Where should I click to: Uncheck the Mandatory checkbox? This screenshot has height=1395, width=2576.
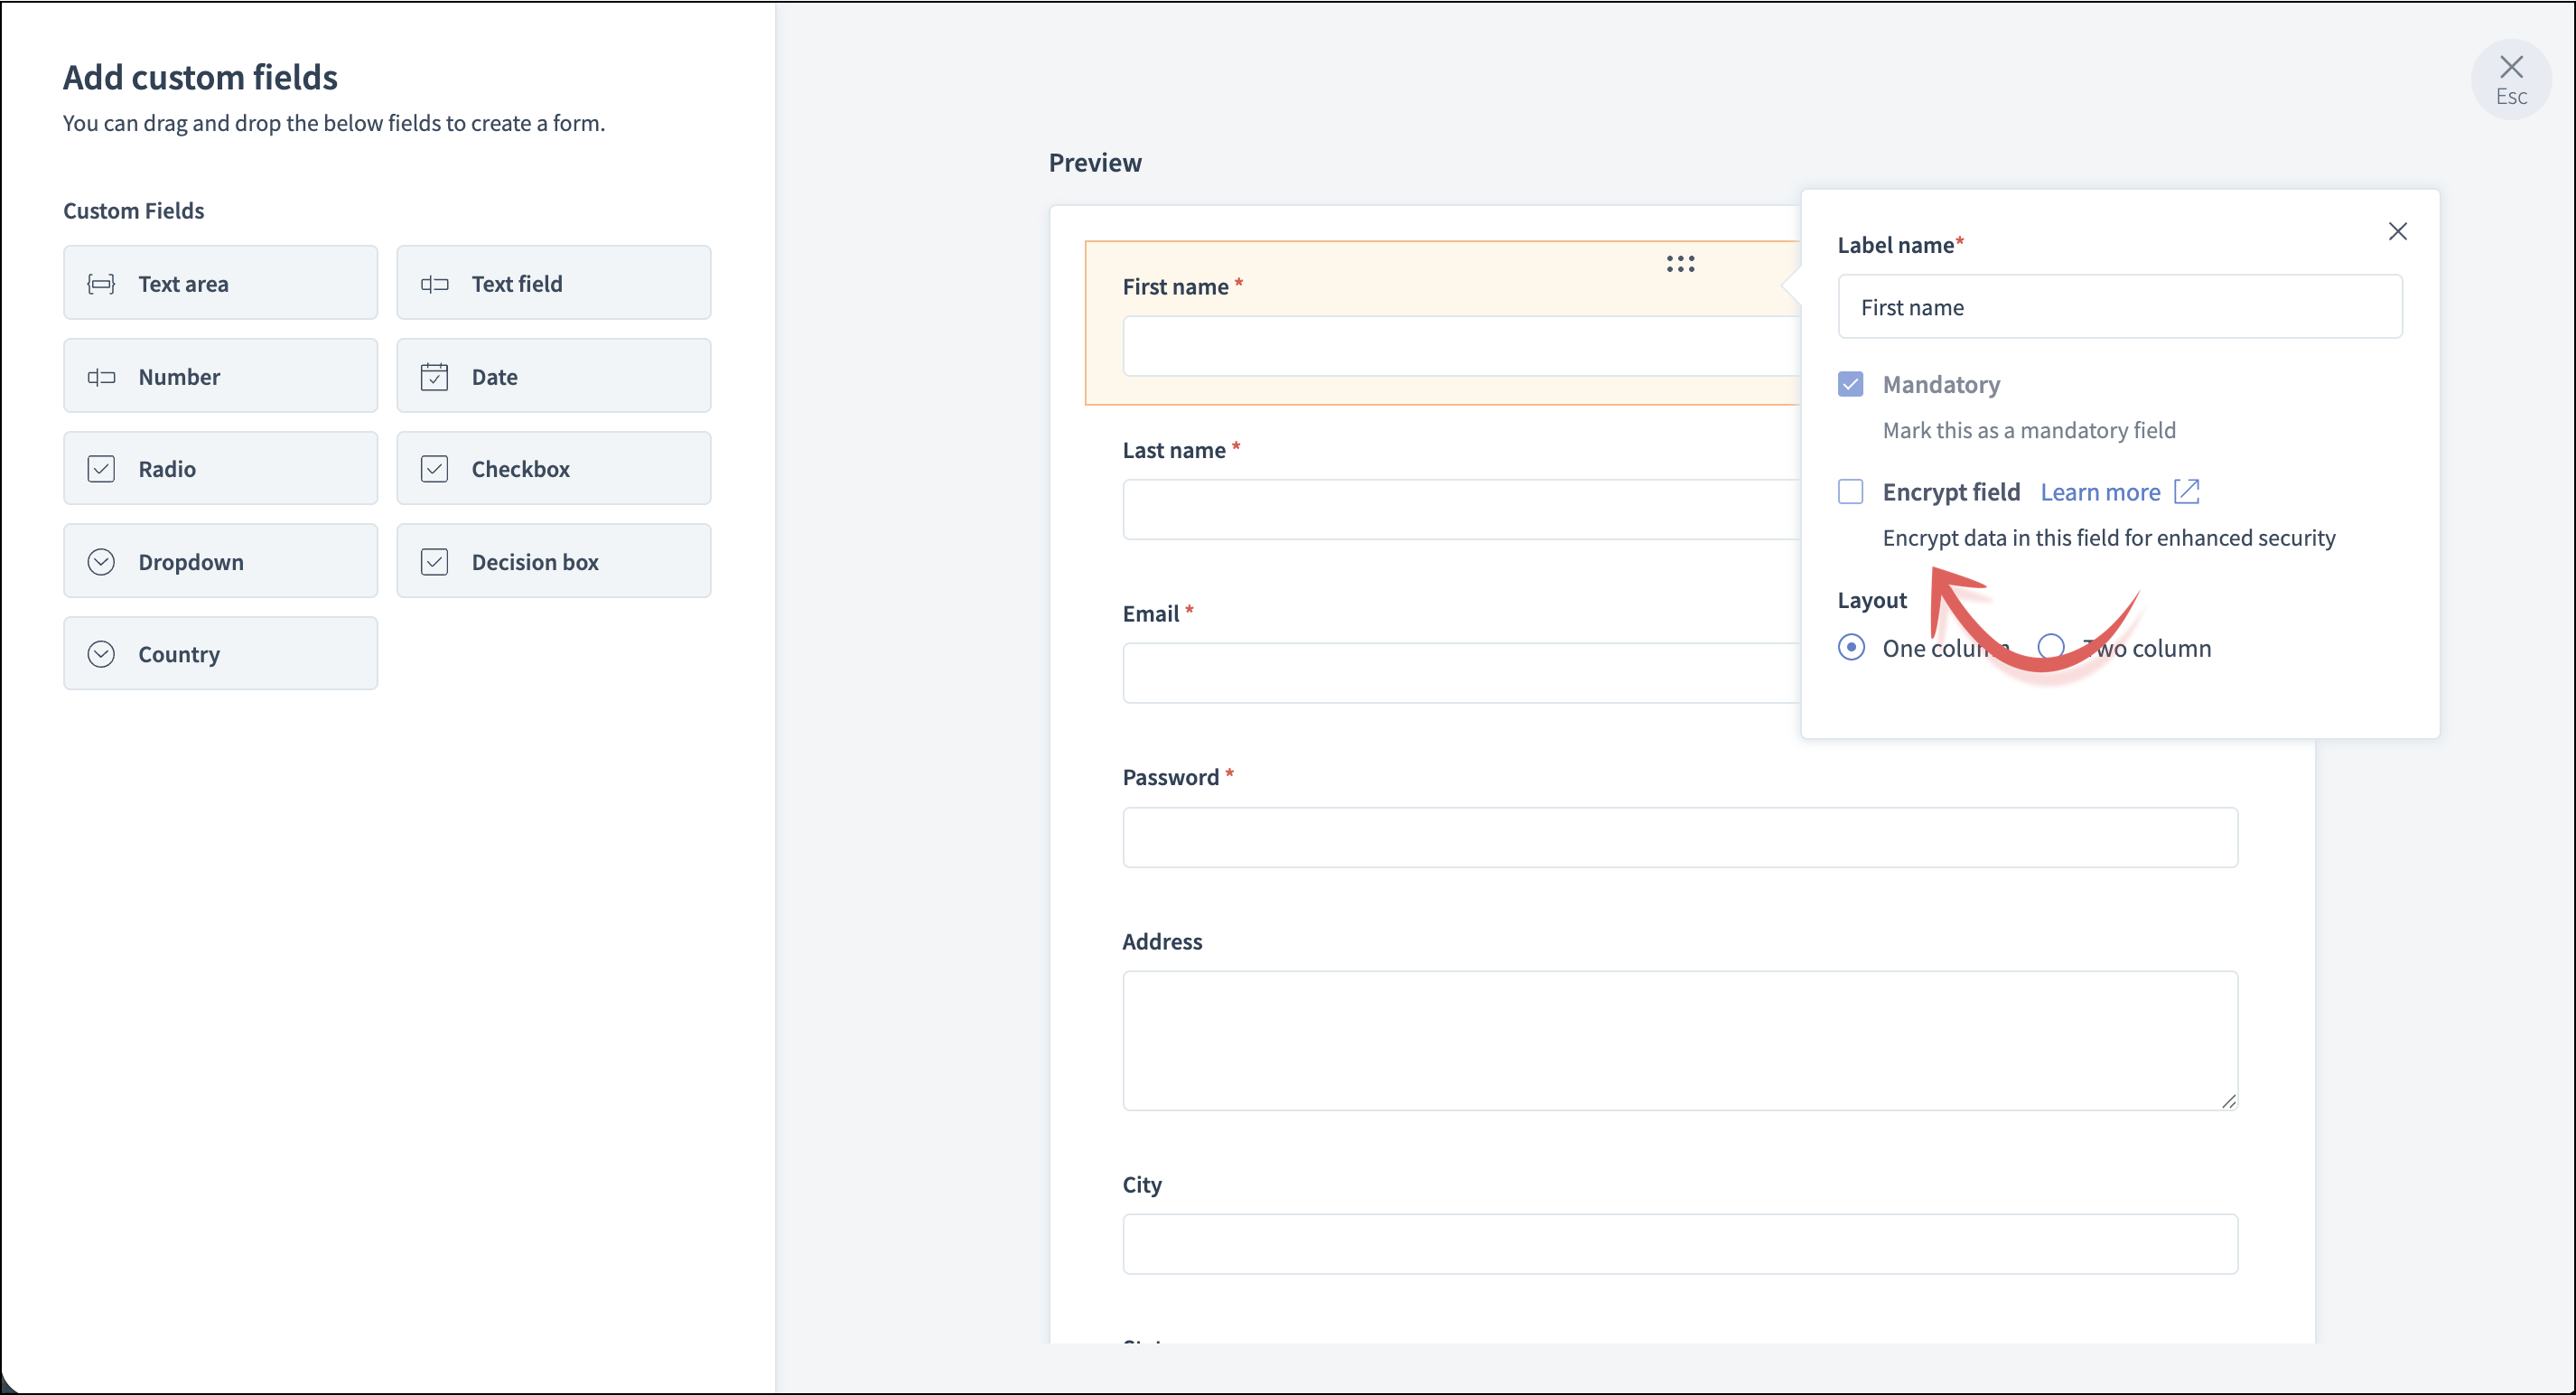pos(1850,384)
